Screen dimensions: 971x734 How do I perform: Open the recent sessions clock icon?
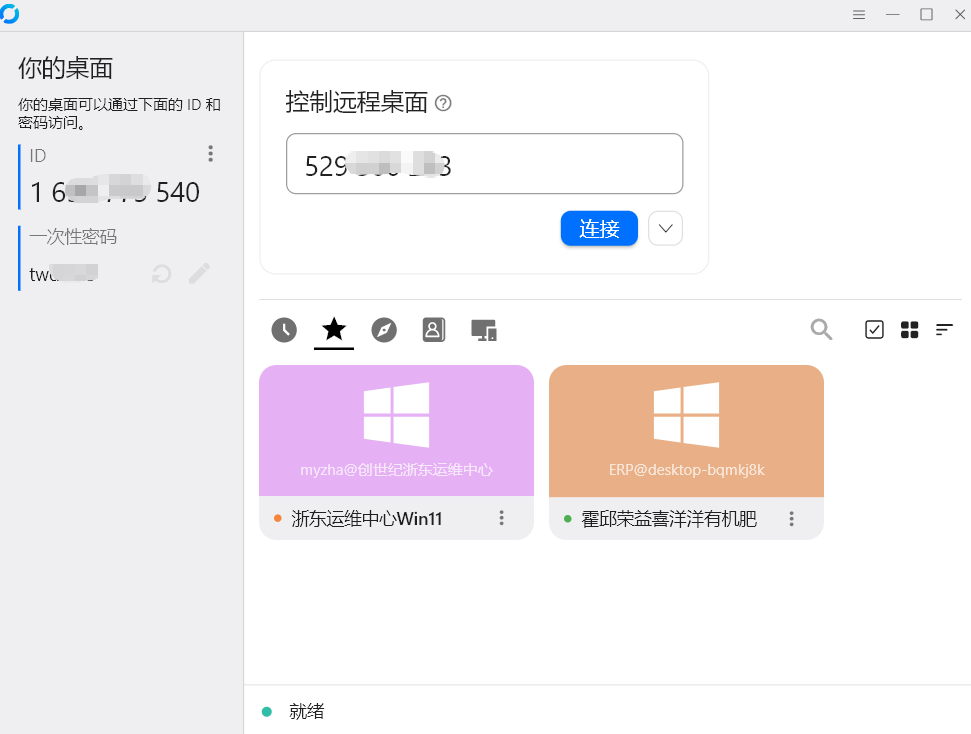tap(283, 330)
